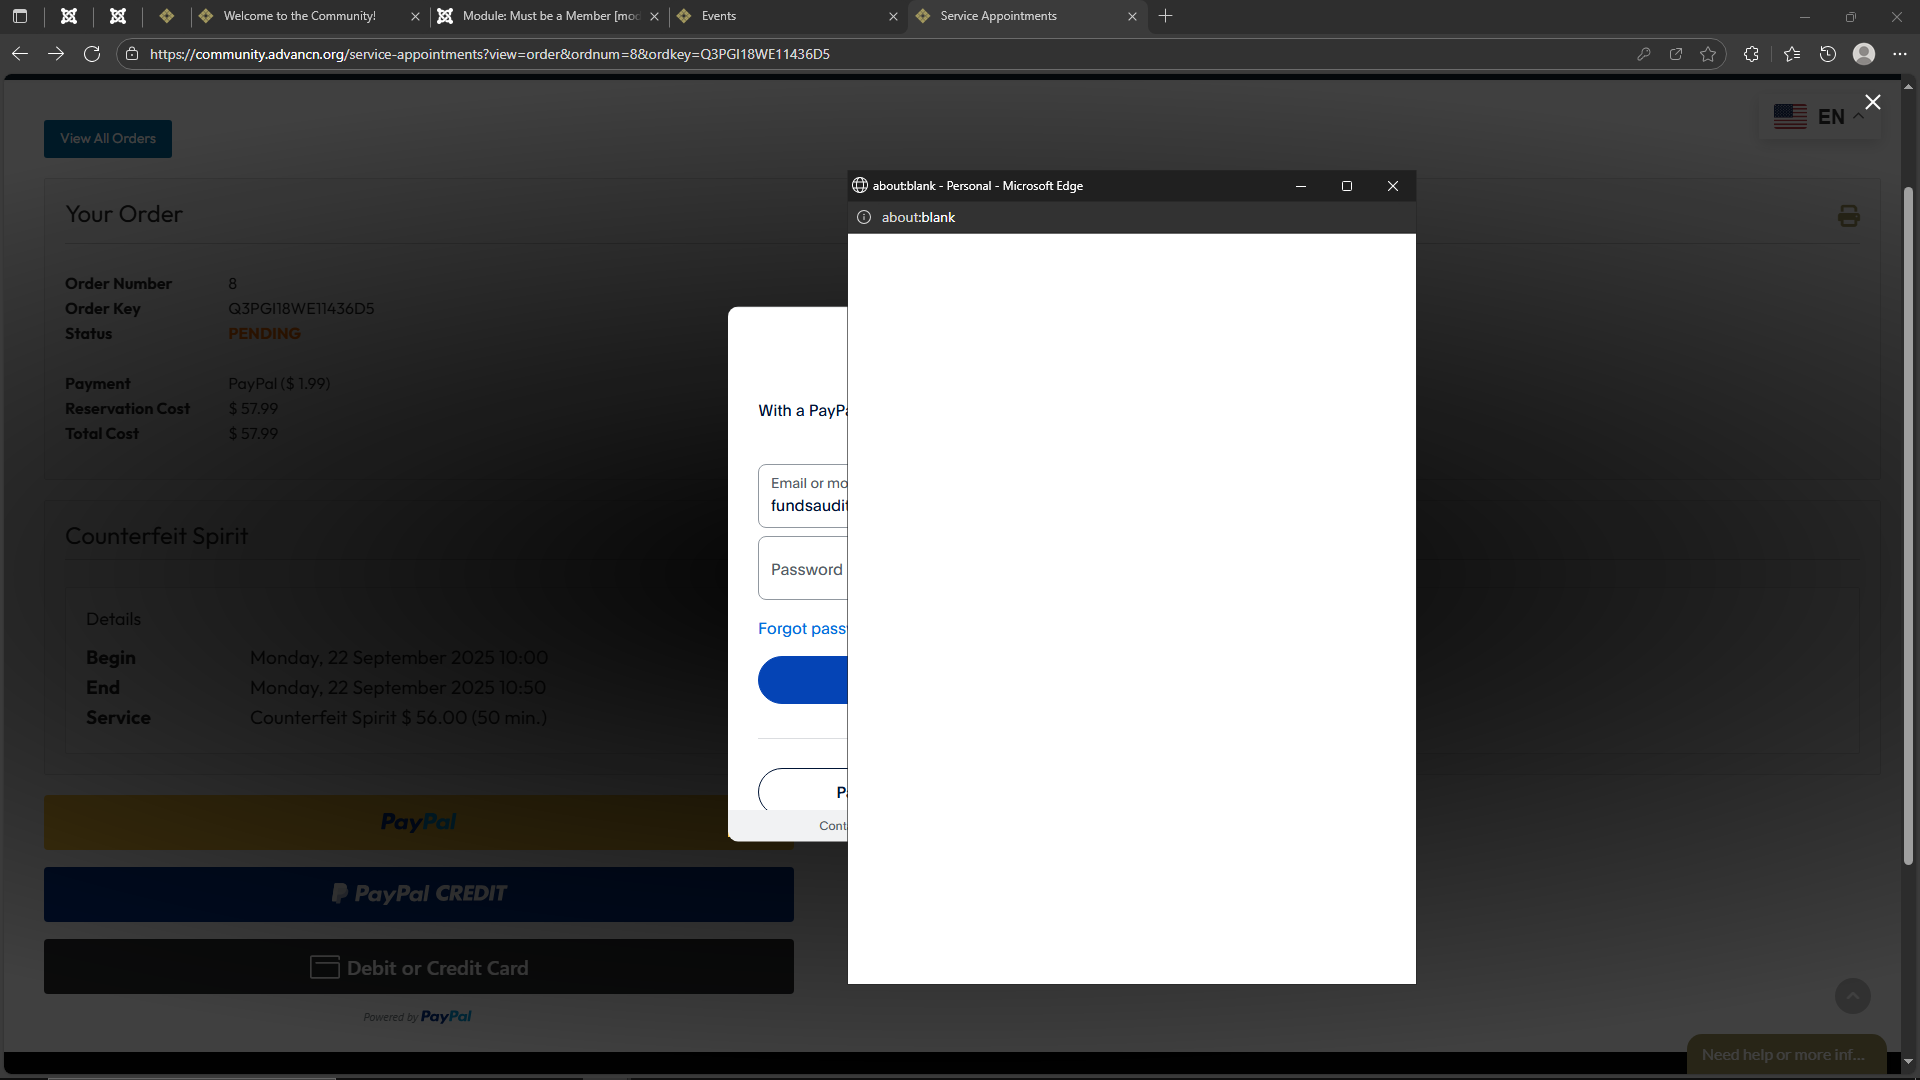Open the browser extensions icon

1751,54
